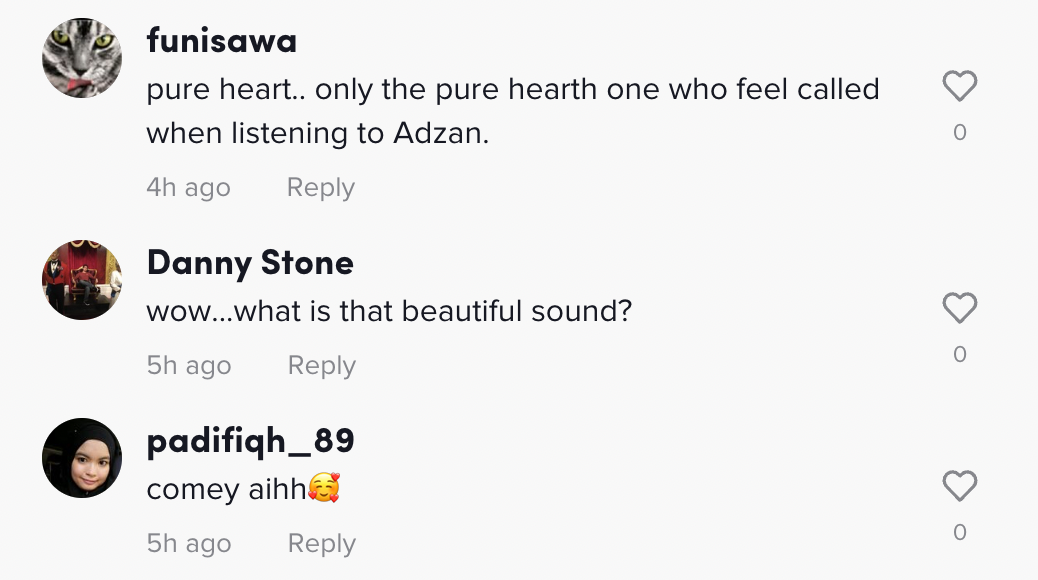
Task: Reply to padifiqh_89's comment
Action: pyautogui.click(x=321, y=544)
